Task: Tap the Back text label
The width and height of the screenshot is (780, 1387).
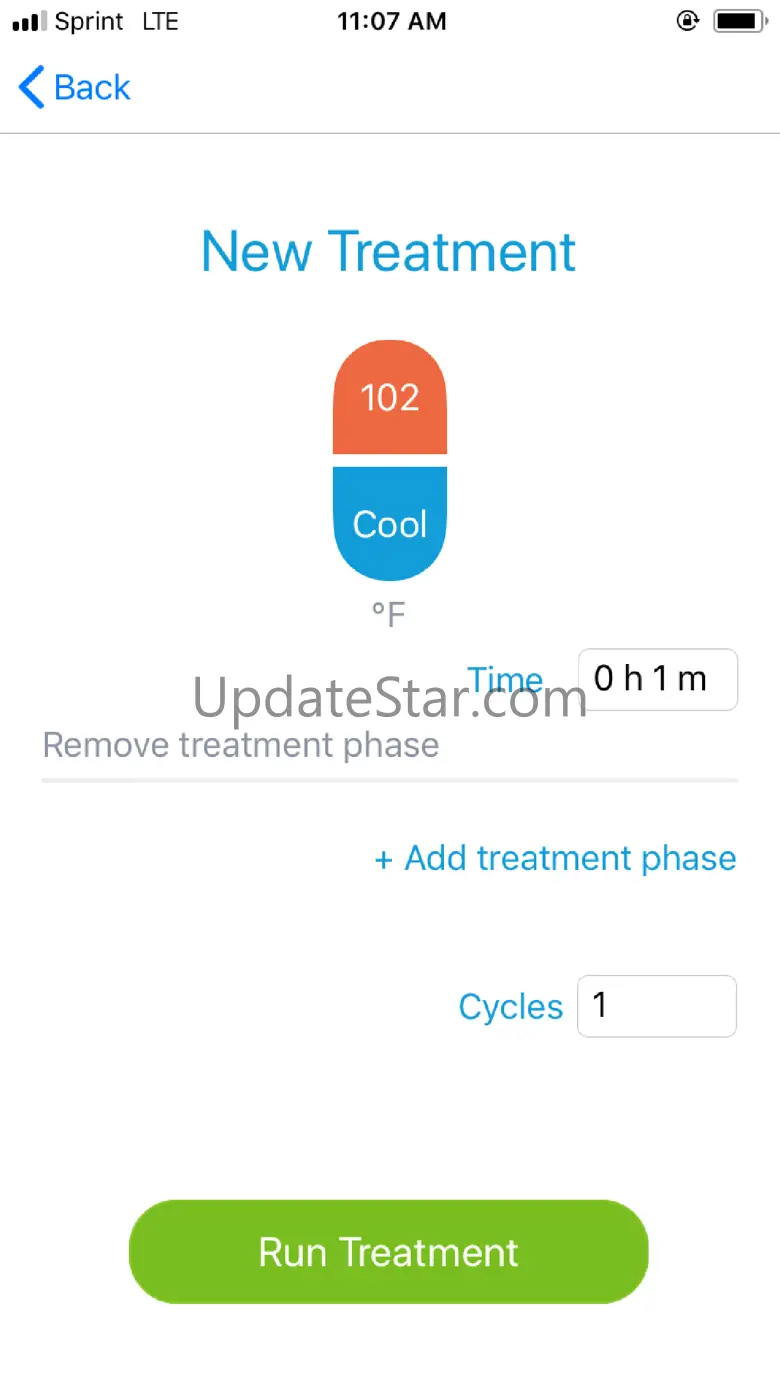Action: click(92, 87)
